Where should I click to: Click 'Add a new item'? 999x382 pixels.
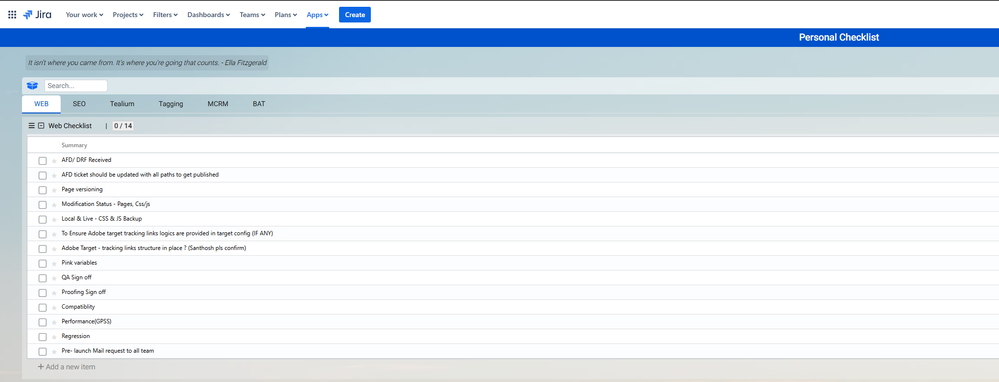coord(67,367)
